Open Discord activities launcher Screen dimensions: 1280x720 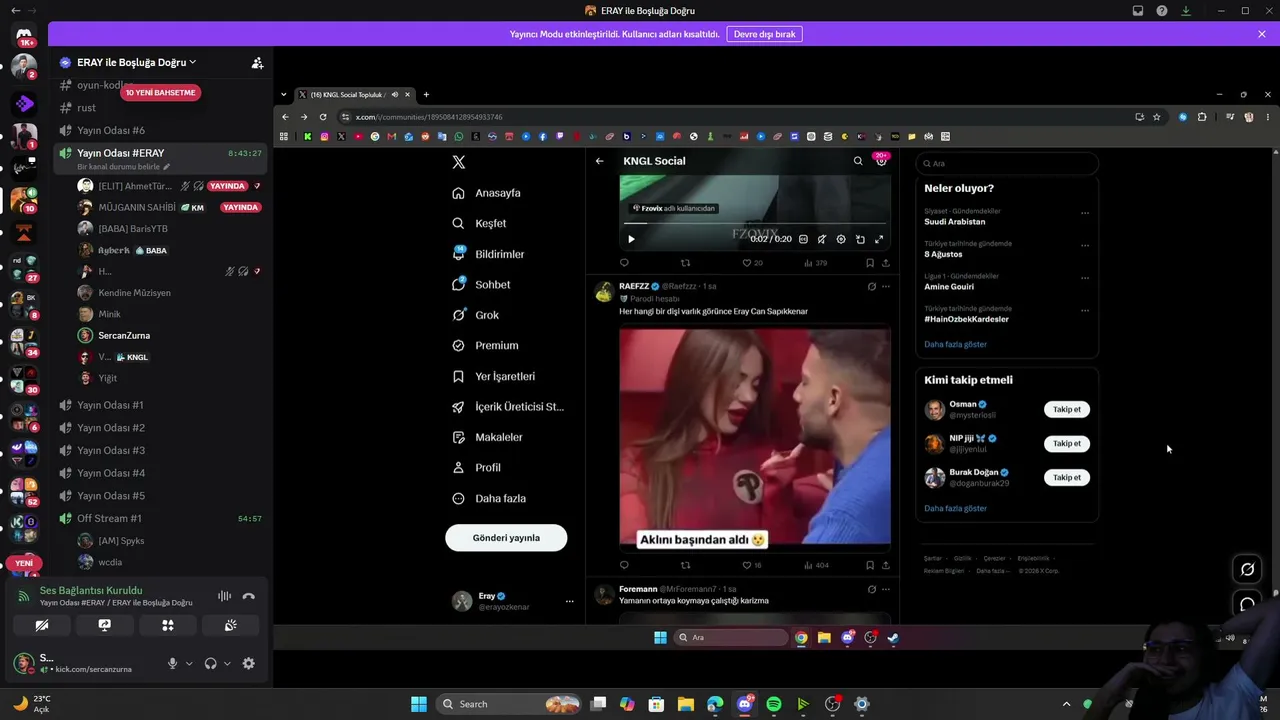pos(168,625)
